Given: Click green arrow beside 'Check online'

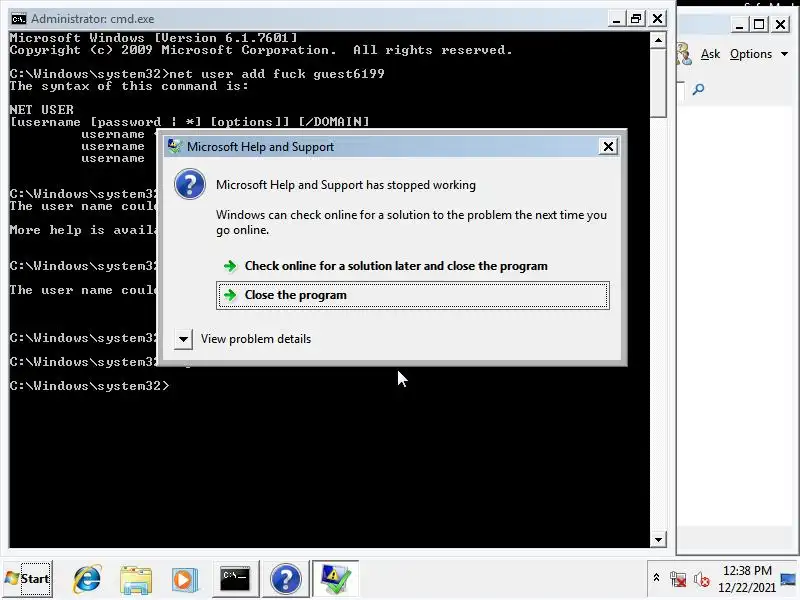Looking at the screenshot, I should [230, 266].
